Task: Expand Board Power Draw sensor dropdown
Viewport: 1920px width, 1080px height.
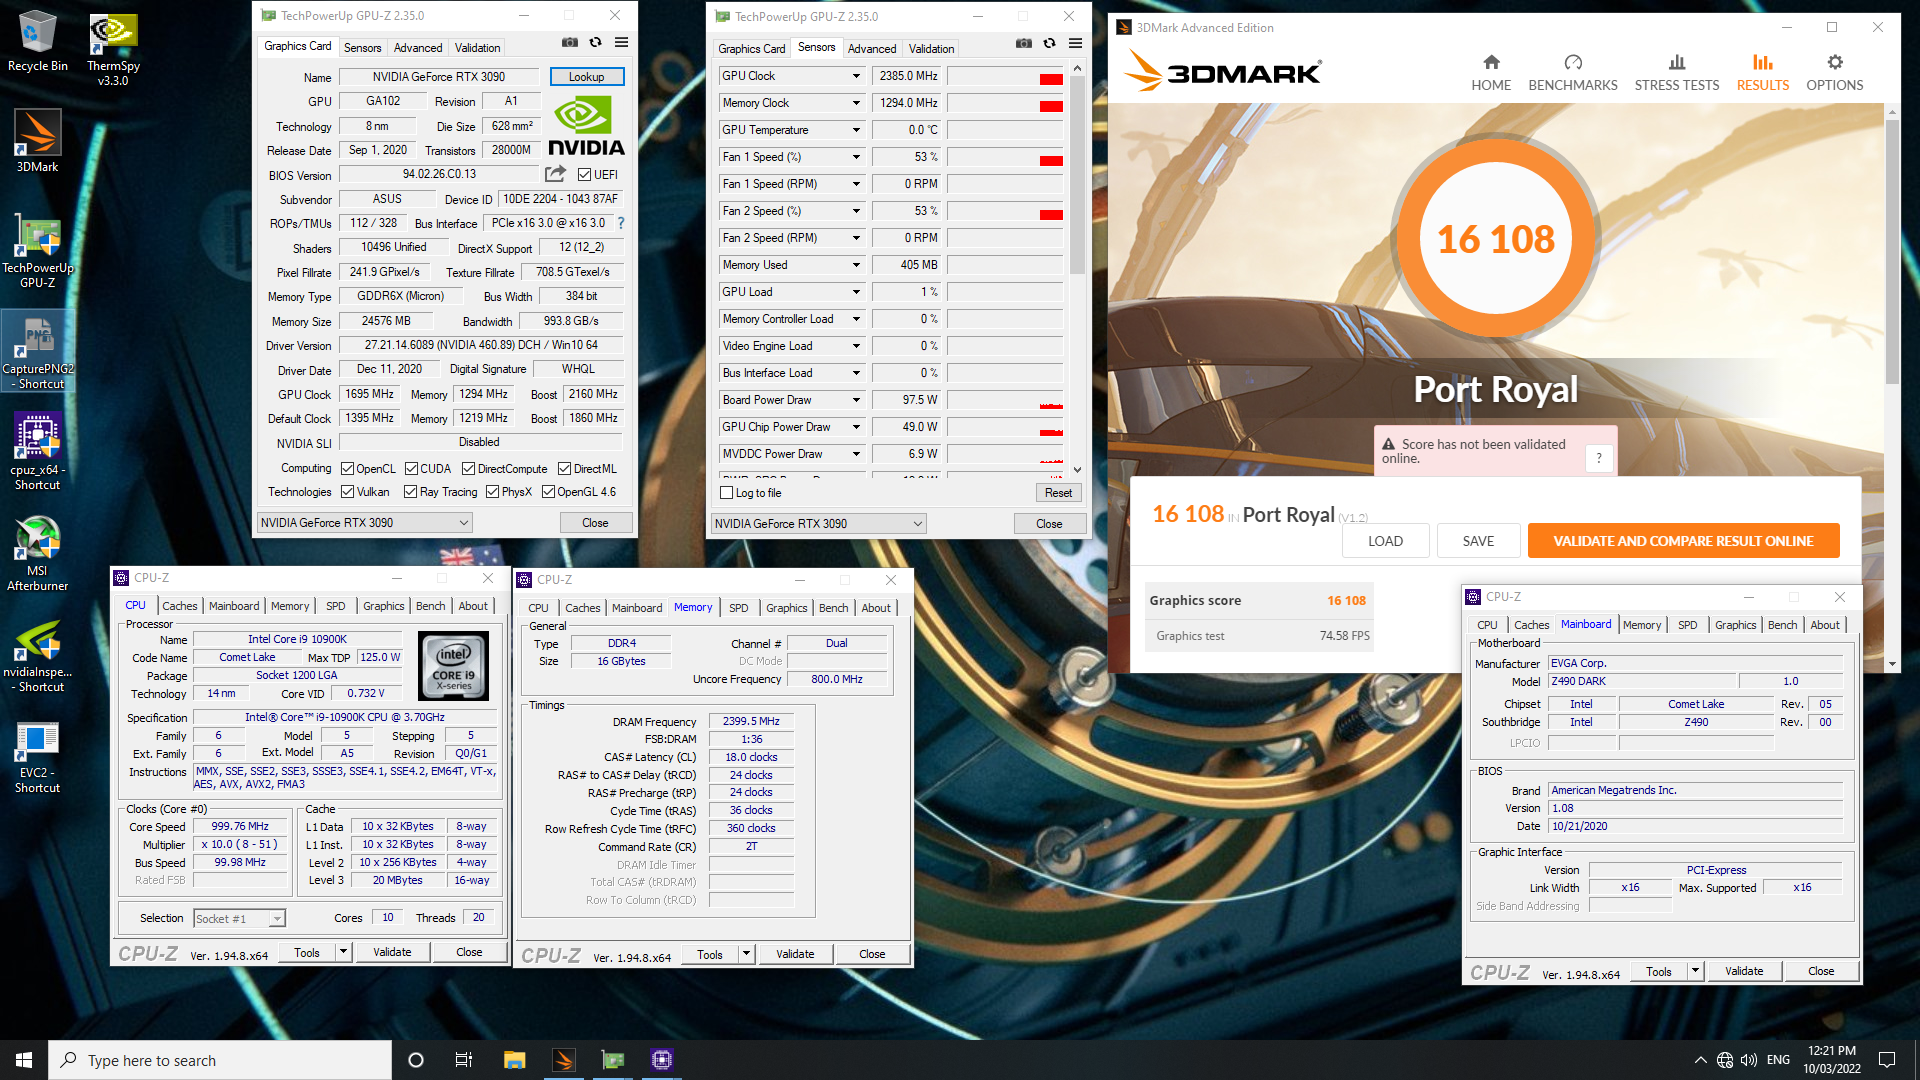Action: [x=857, y=400]
